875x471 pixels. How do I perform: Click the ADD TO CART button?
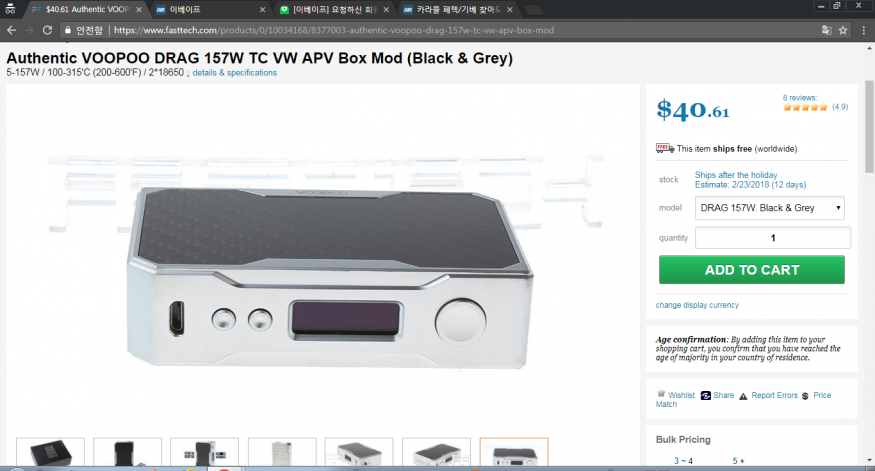coord(752,270)
